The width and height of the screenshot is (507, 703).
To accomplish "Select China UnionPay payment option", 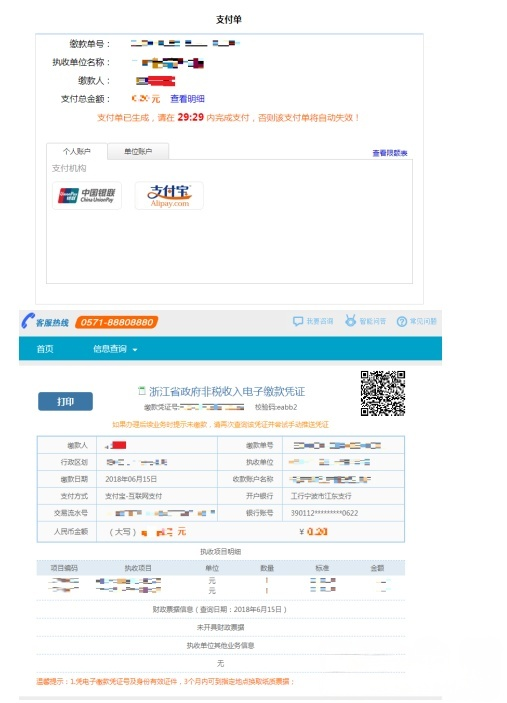I will pyautogui.click(x=87, y=195).
